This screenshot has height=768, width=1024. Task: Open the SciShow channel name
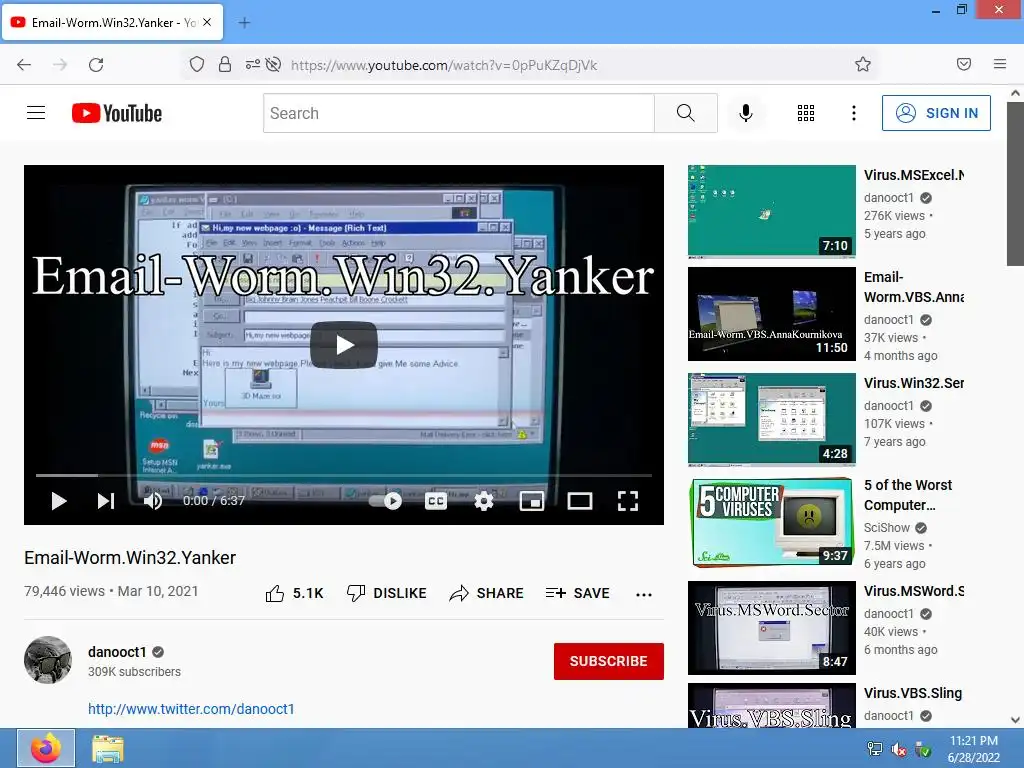[x=887, y=528]
